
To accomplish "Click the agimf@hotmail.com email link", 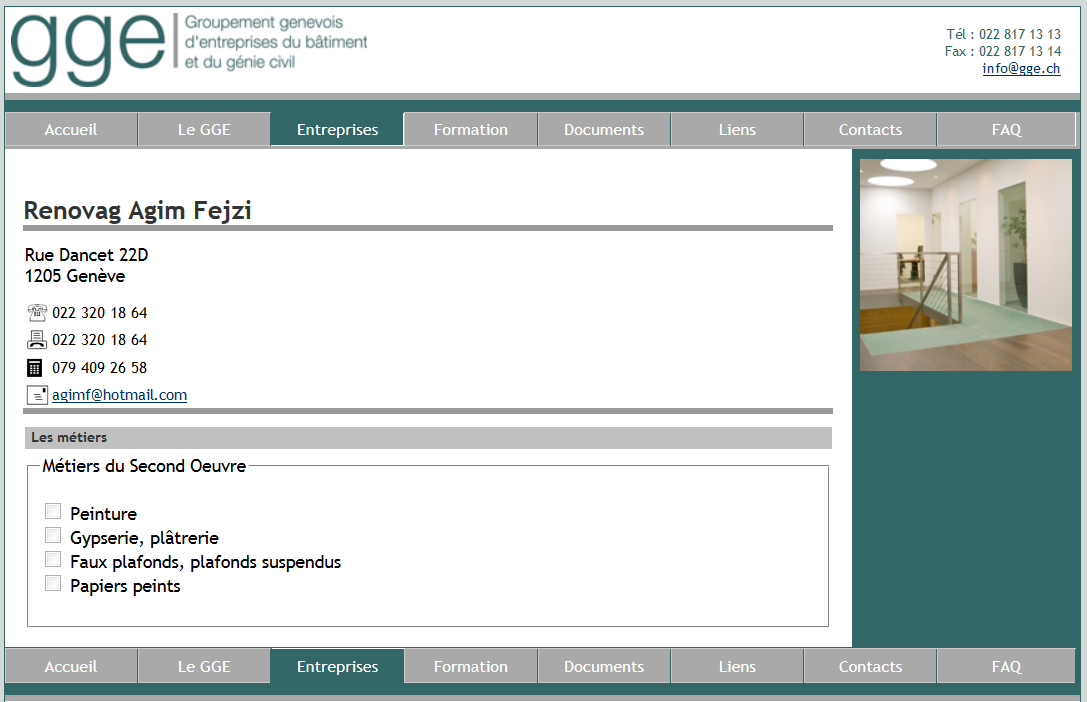I will point(119,395).
